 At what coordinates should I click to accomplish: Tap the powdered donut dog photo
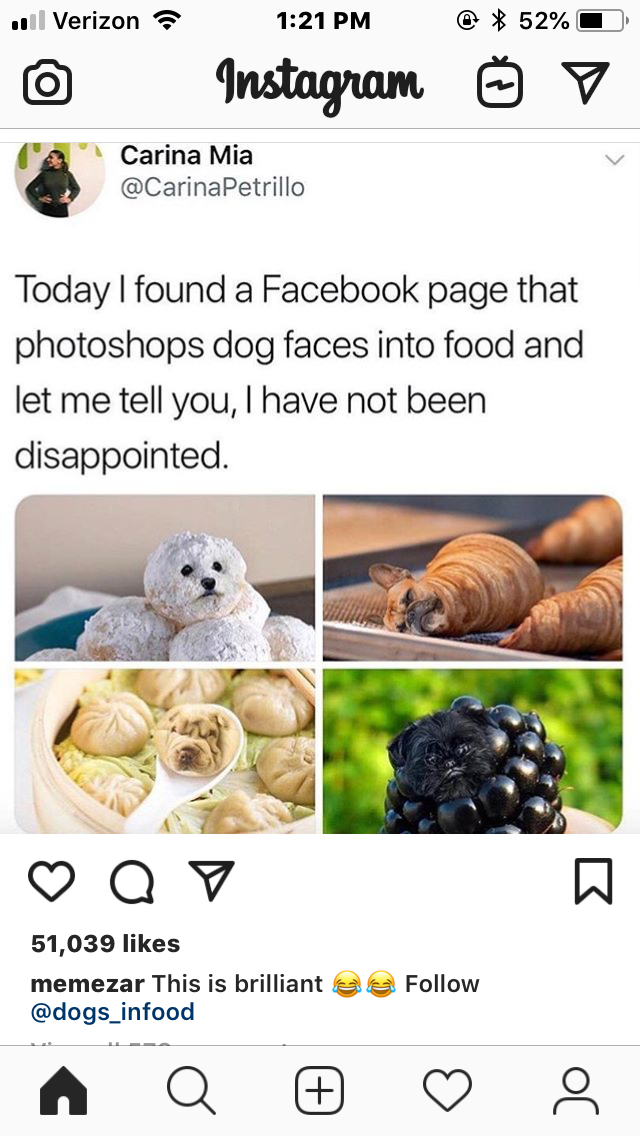click(165, 577)
